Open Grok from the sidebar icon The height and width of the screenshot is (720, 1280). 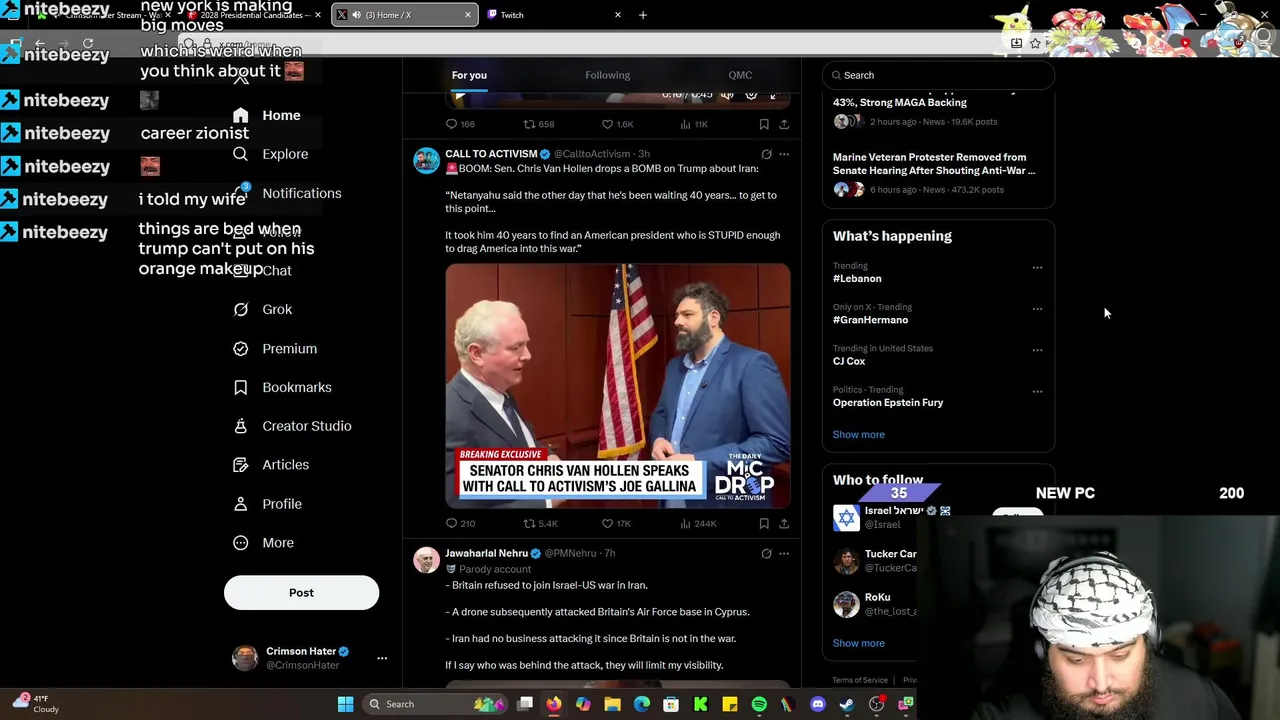tap(240, 310)
